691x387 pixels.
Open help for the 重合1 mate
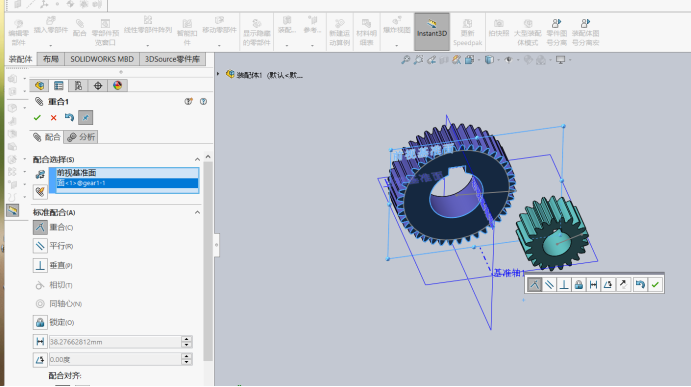203,101
